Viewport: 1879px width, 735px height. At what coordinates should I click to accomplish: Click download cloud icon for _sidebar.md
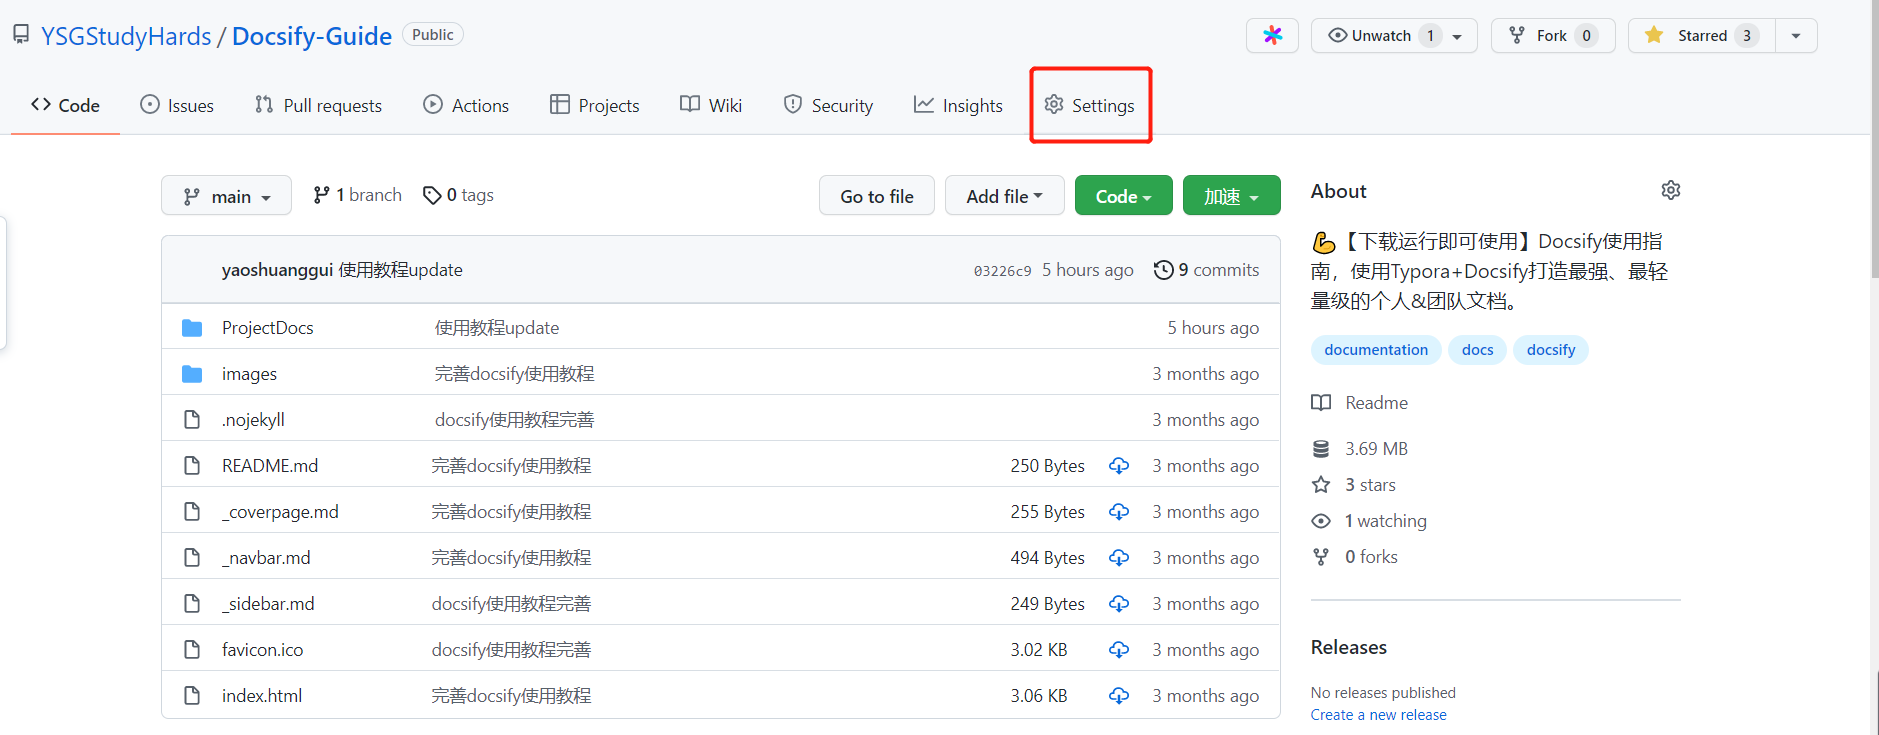[x=1118, y=604]
